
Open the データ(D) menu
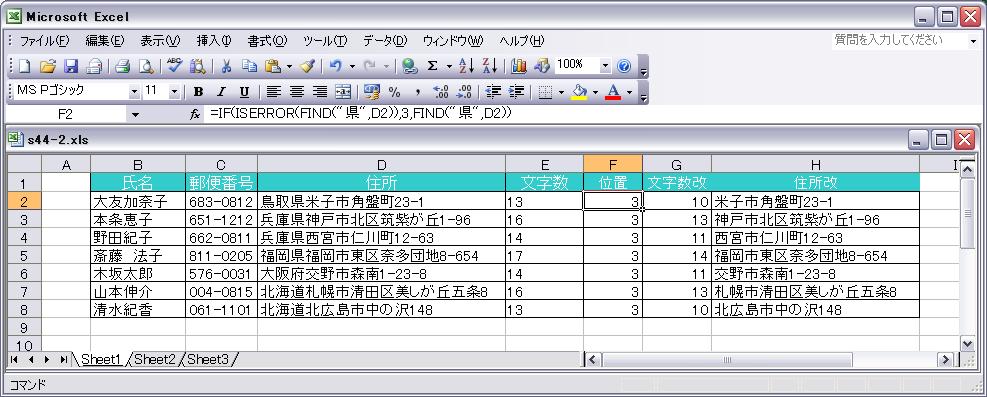(385, 41)
